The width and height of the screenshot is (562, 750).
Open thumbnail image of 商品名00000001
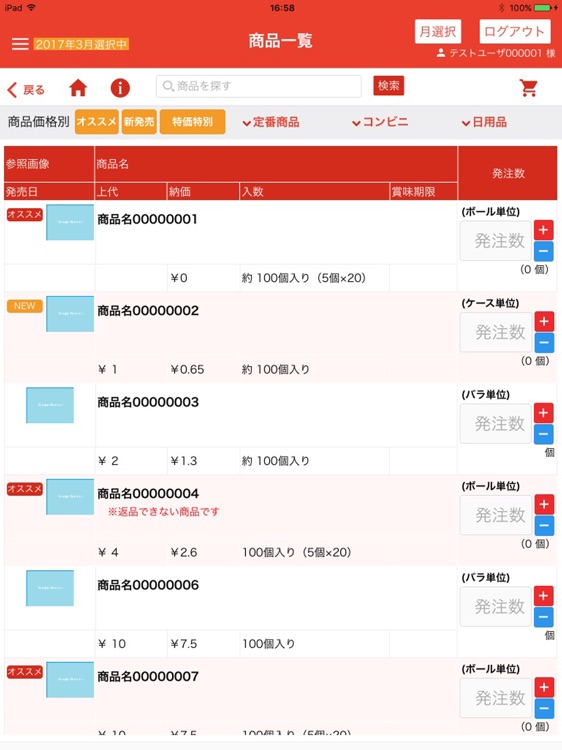70,222
